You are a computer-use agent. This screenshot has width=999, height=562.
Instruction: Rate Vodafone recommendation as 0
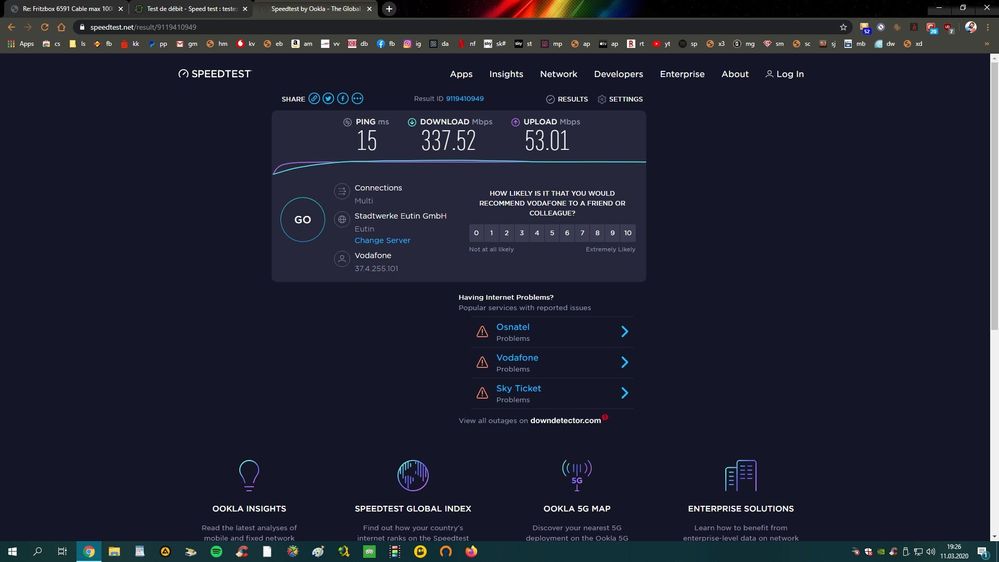click(476, 233)
